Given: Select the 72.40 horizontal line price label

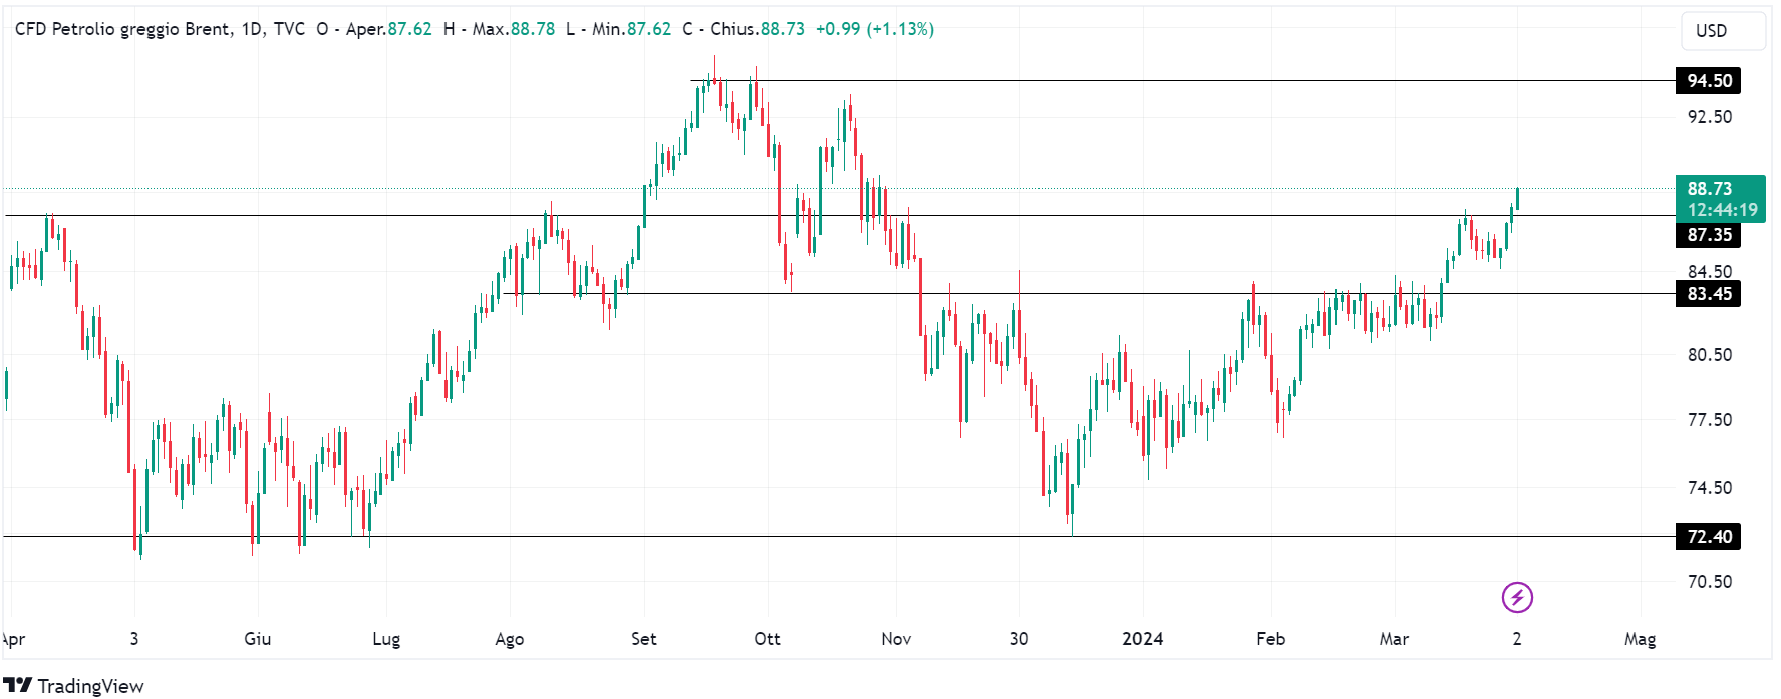Looking at the screenshot, I should pyautogui.click(x=1709, y=537).
